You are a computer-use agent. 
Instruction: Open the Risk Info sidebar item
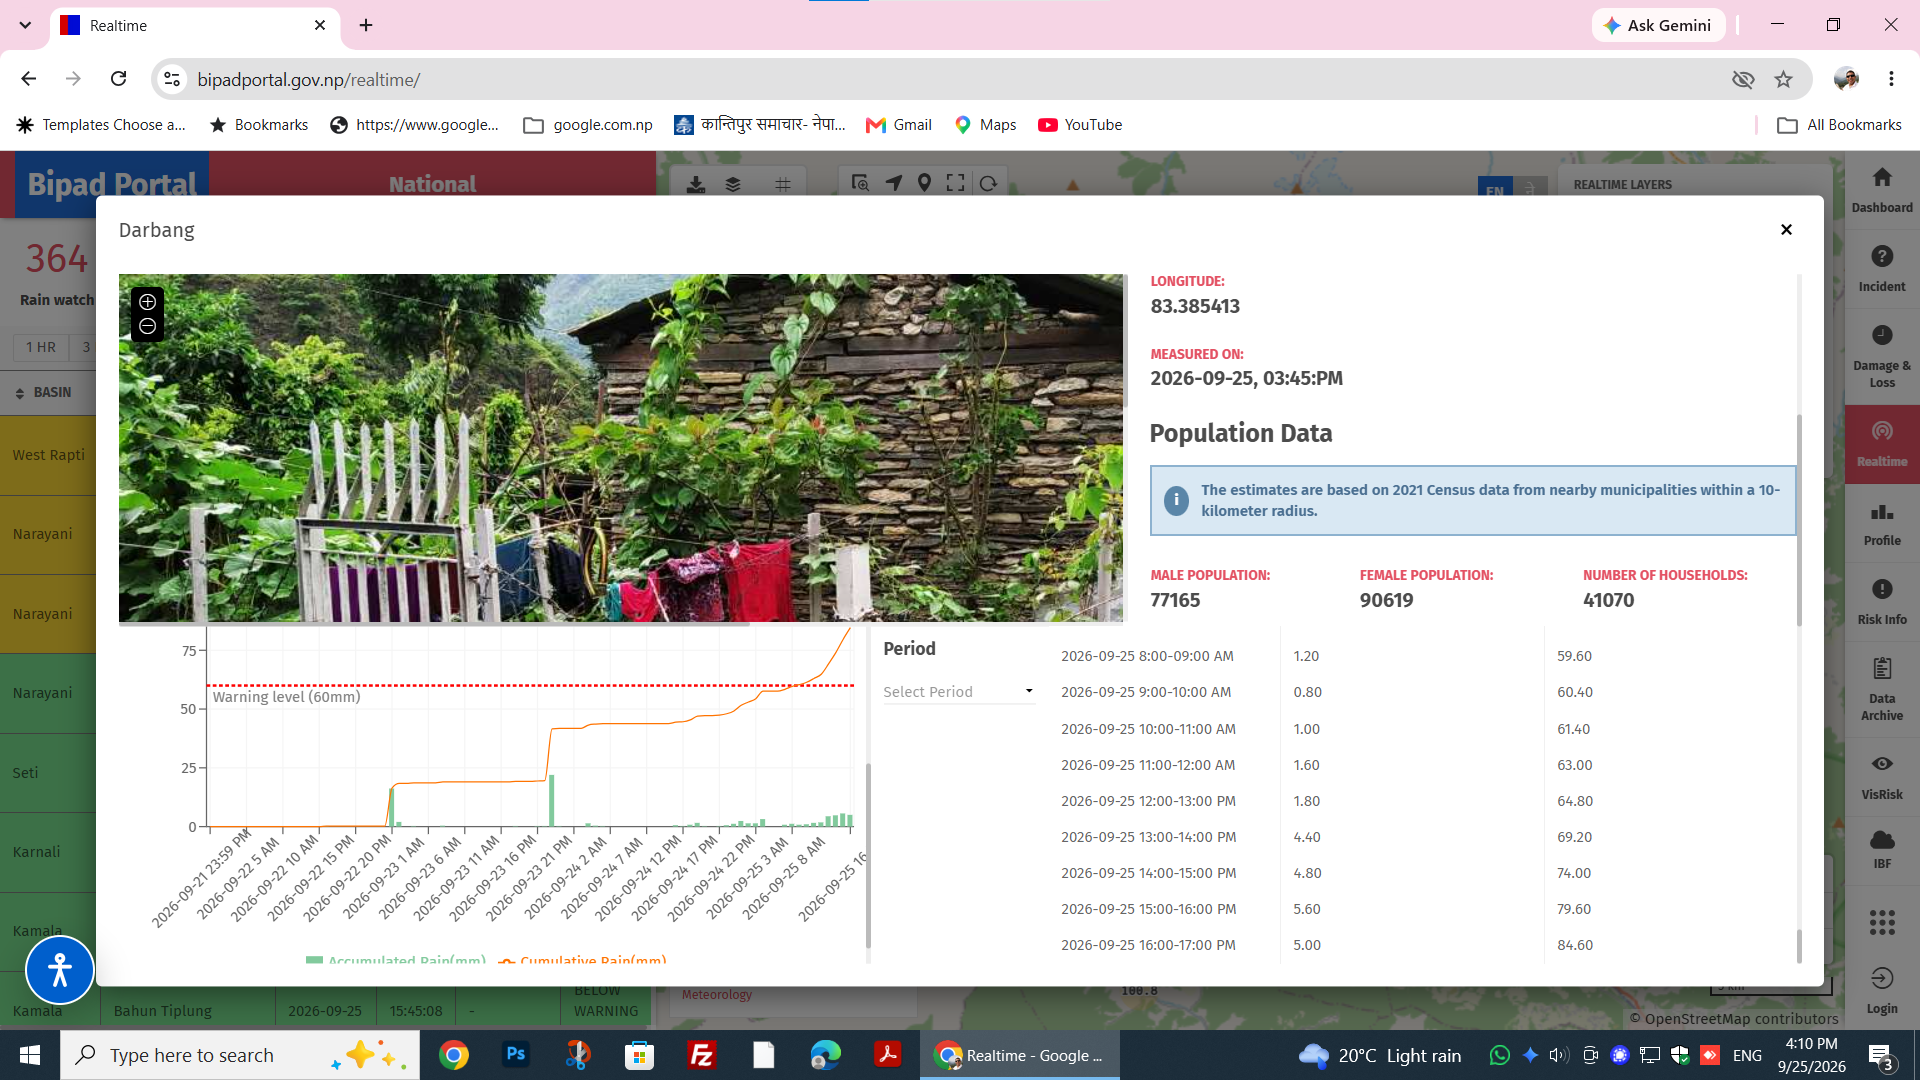pos(1882,603)
